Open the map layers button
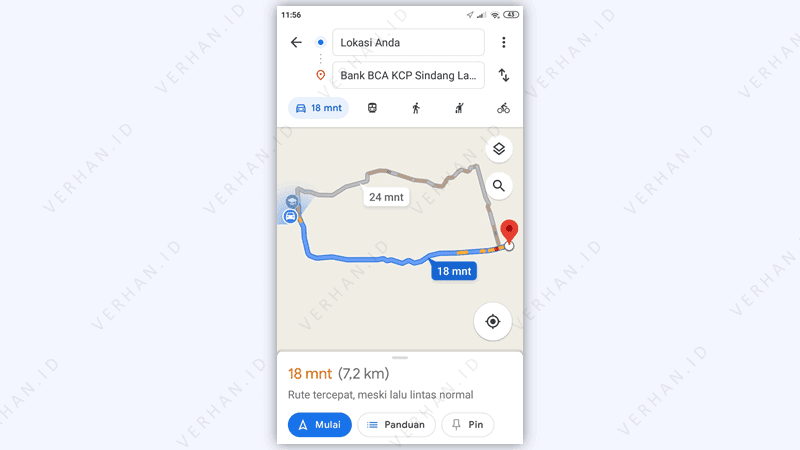Viewport: 800px width, 450px height. coord(498,149)
